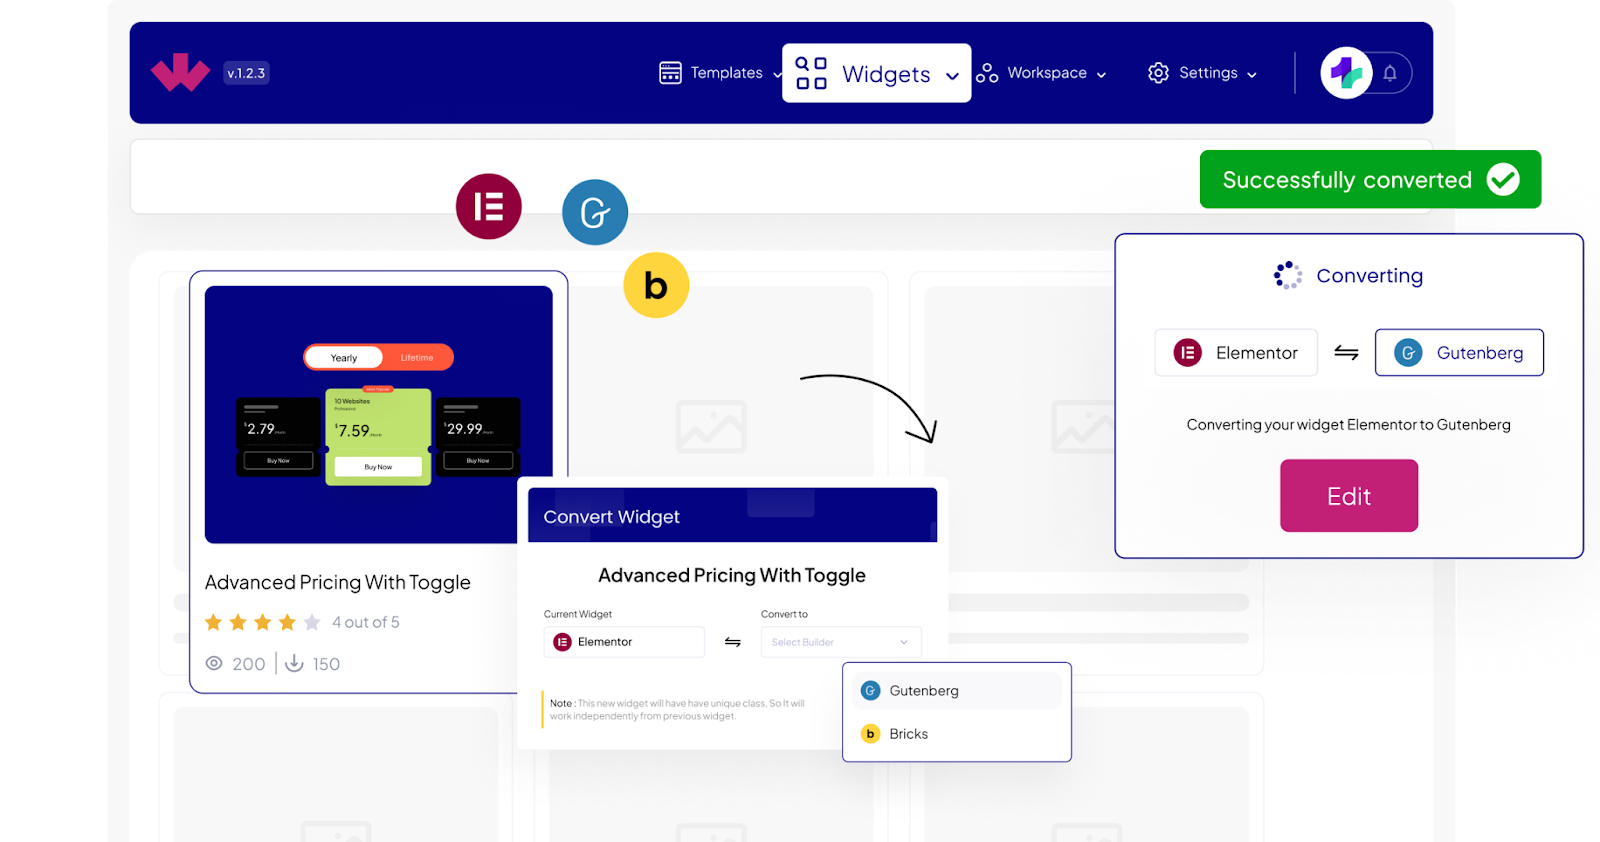Open the Select Builder dropdown
This screenshot has width=1600, height=842.
[841, 642]
